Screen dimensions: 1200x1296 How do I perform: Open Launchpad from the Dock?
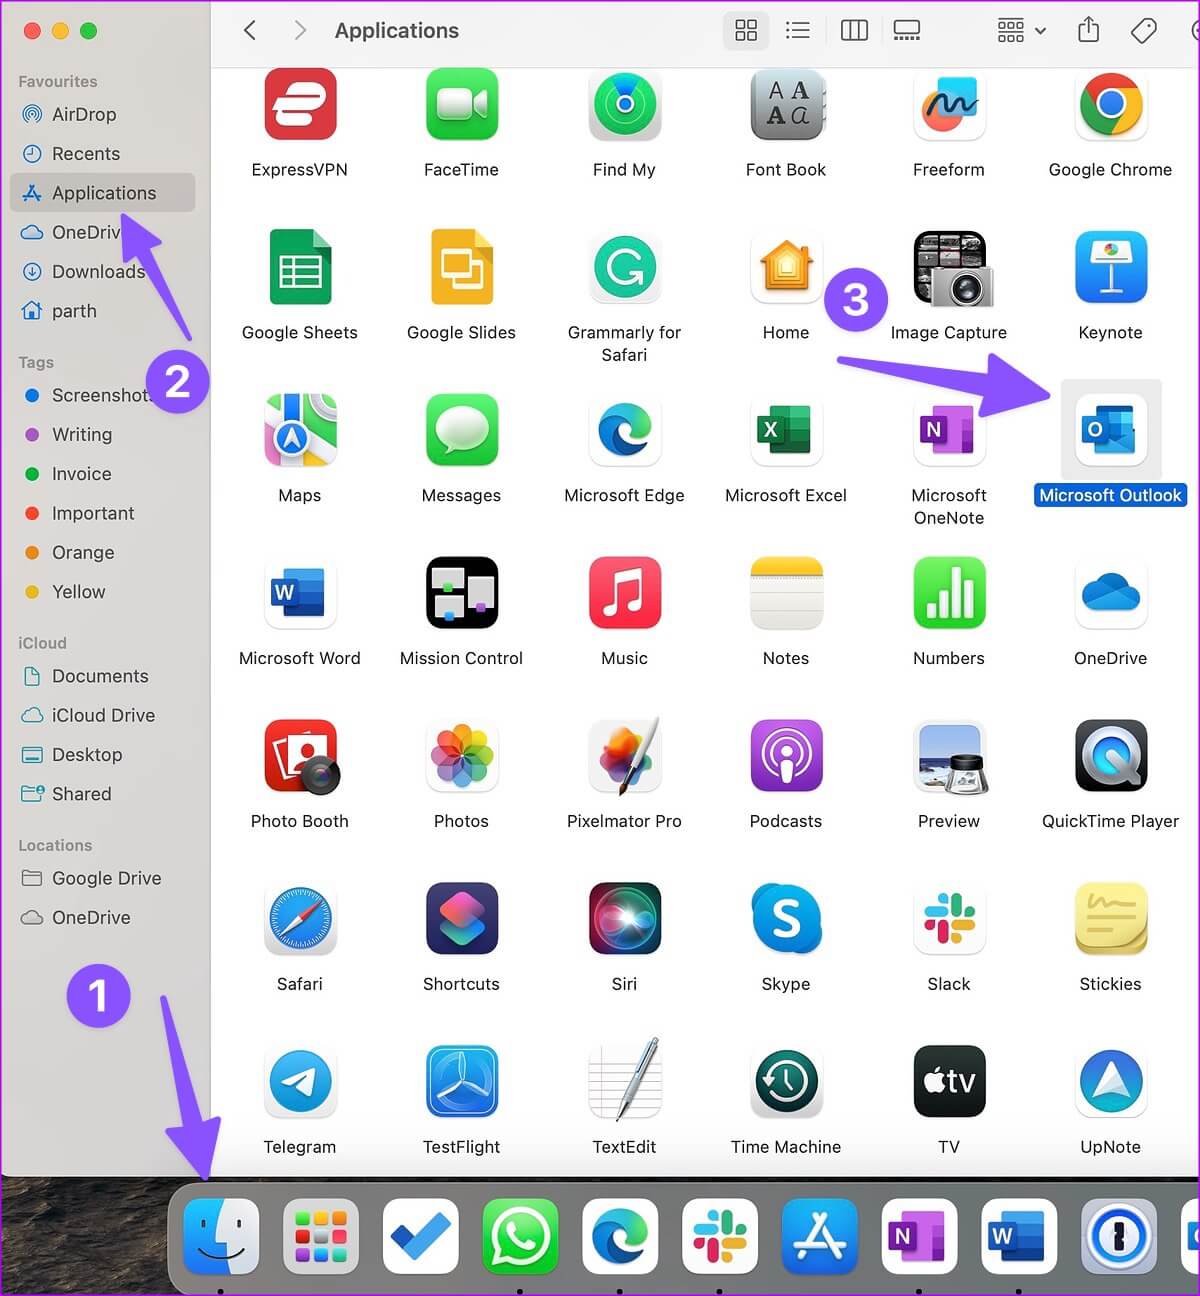click(x=321, y=1237)
